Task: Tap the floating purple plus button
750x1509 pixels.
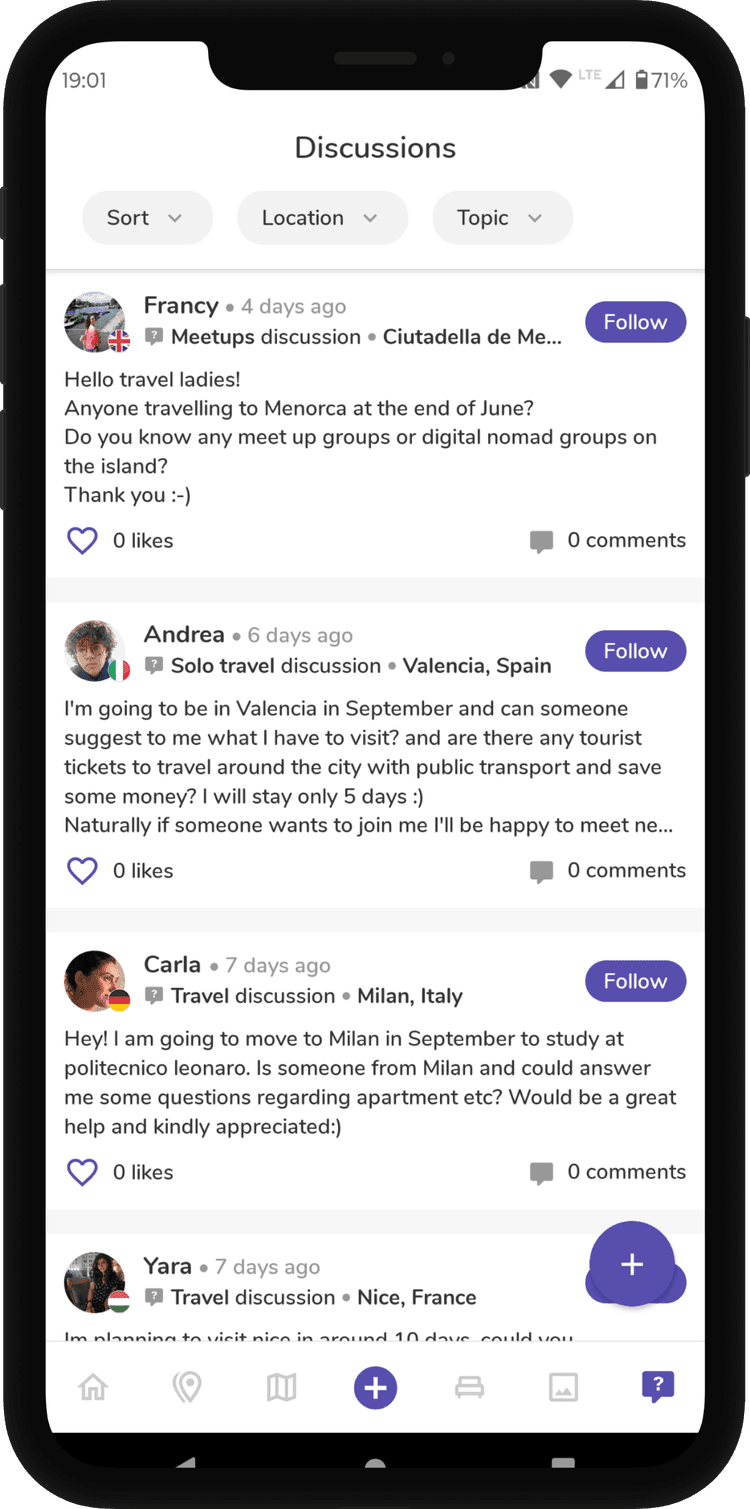Action: (x=633, y=1264)
